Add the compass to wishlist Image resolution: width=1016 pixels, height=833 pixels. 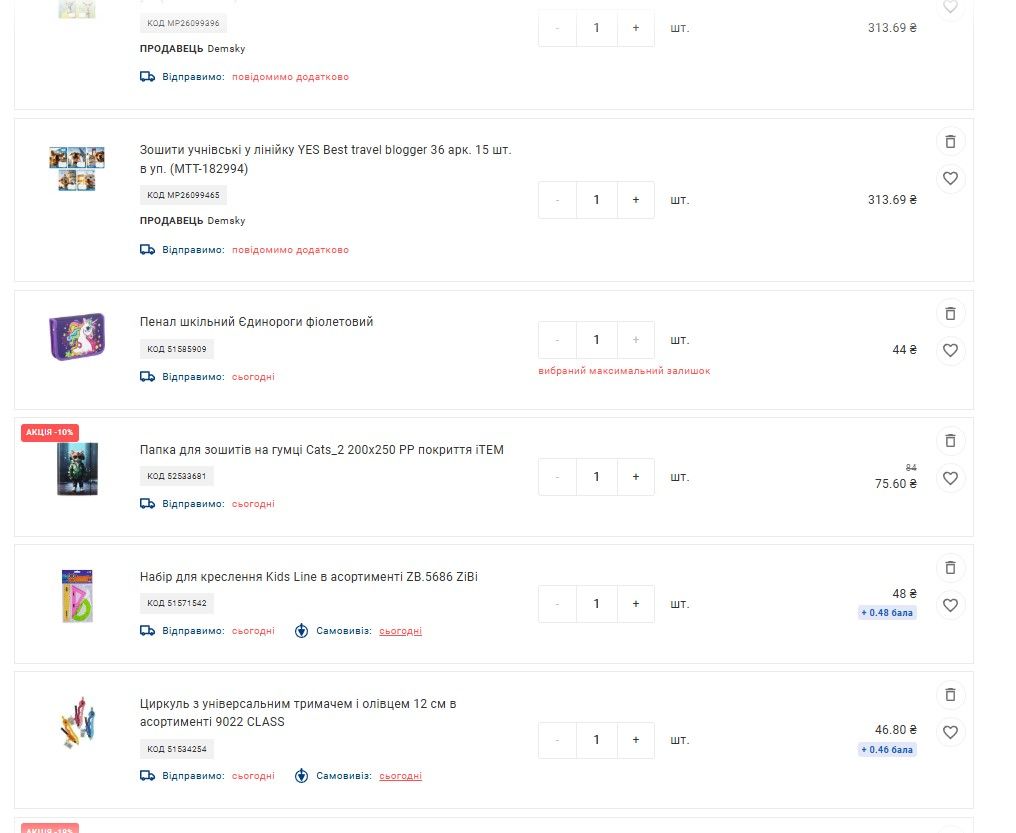950,732
